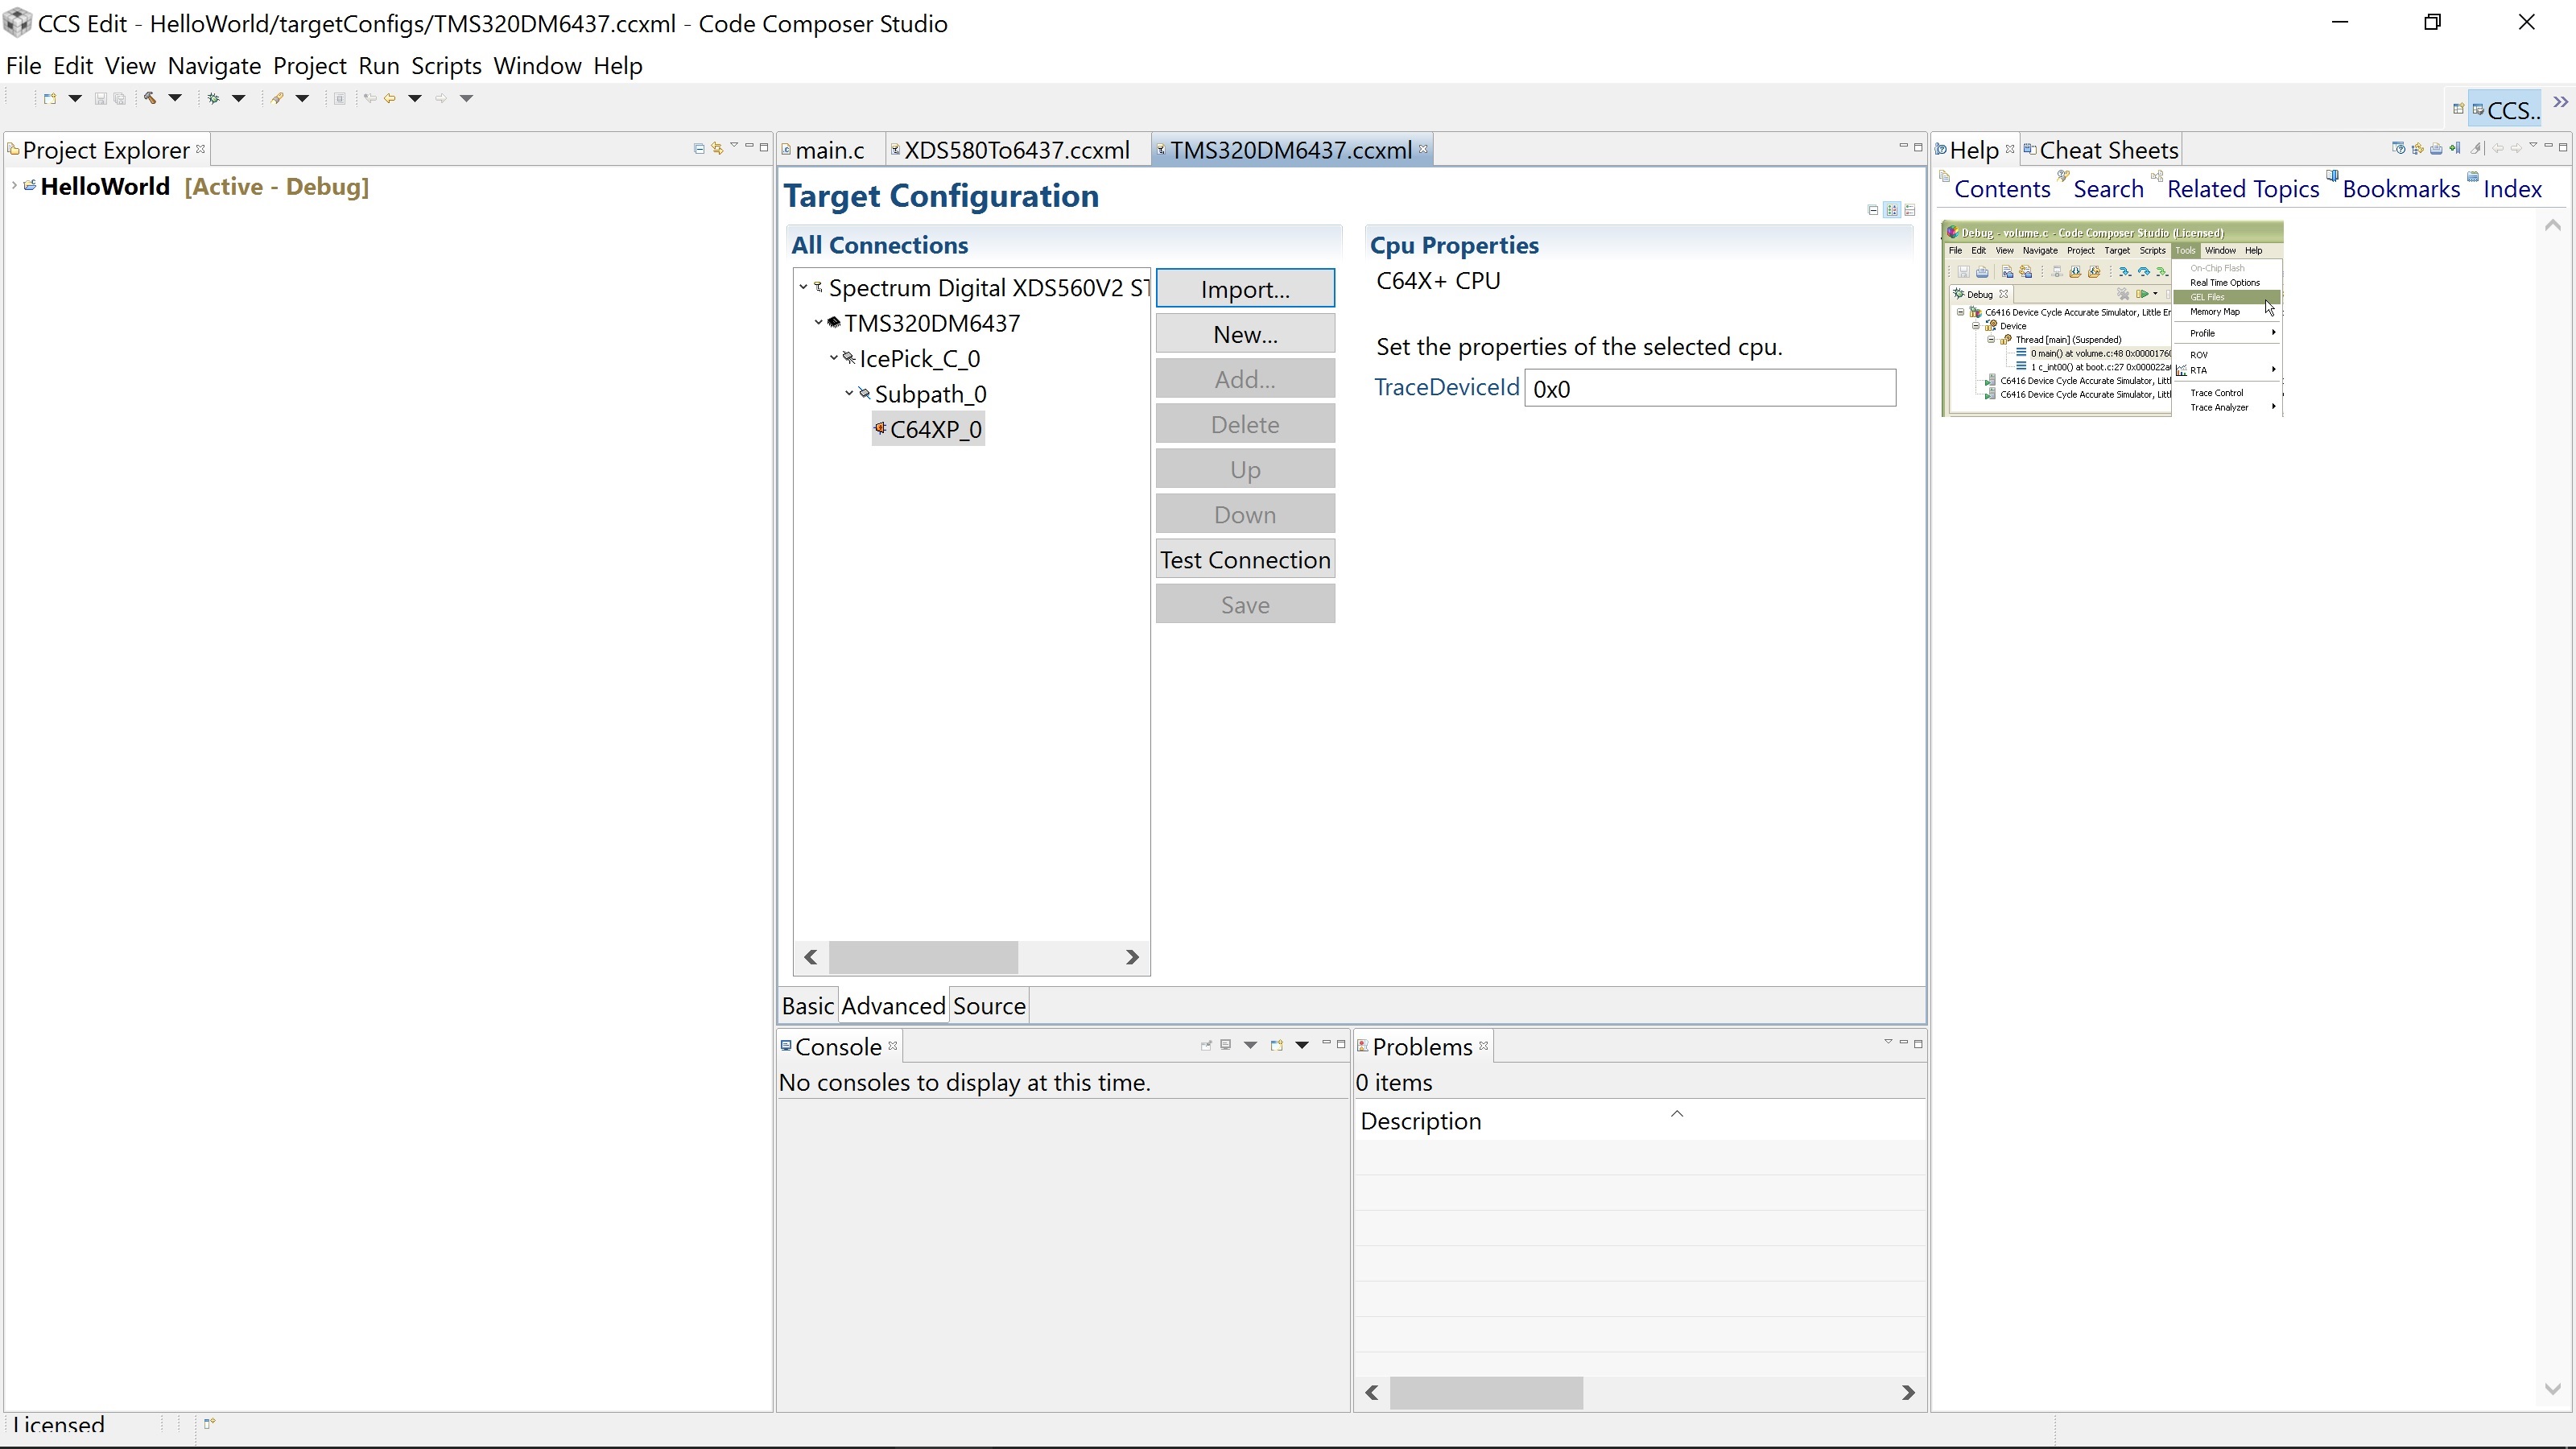Screen dimensions: 2576x1449
Task: Close the Problems view tab
Action: tap(1484, 1046)
